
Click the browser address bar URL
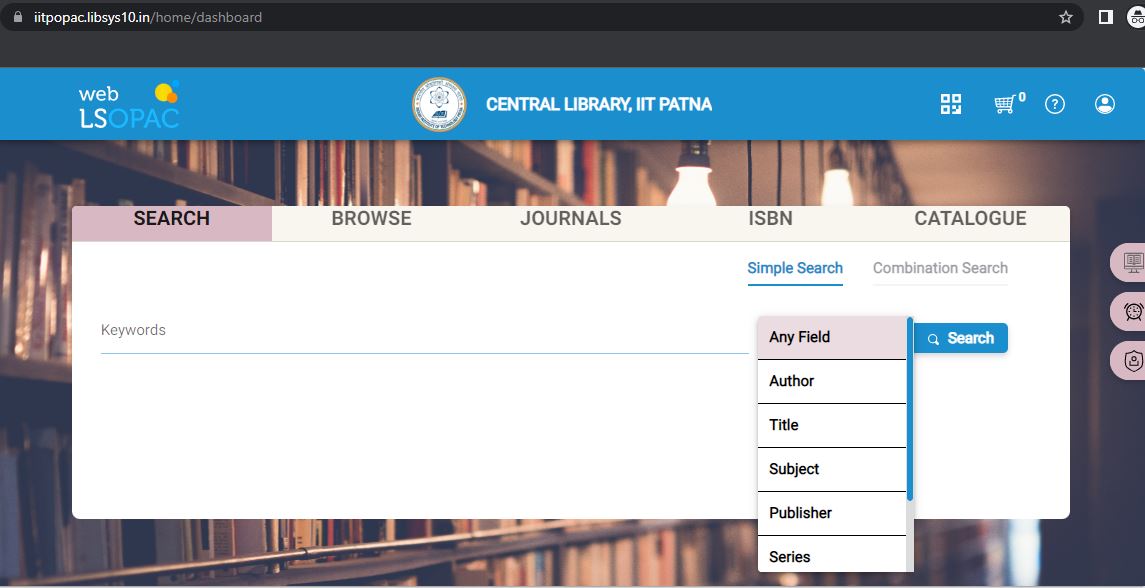(x=148, y=17)
